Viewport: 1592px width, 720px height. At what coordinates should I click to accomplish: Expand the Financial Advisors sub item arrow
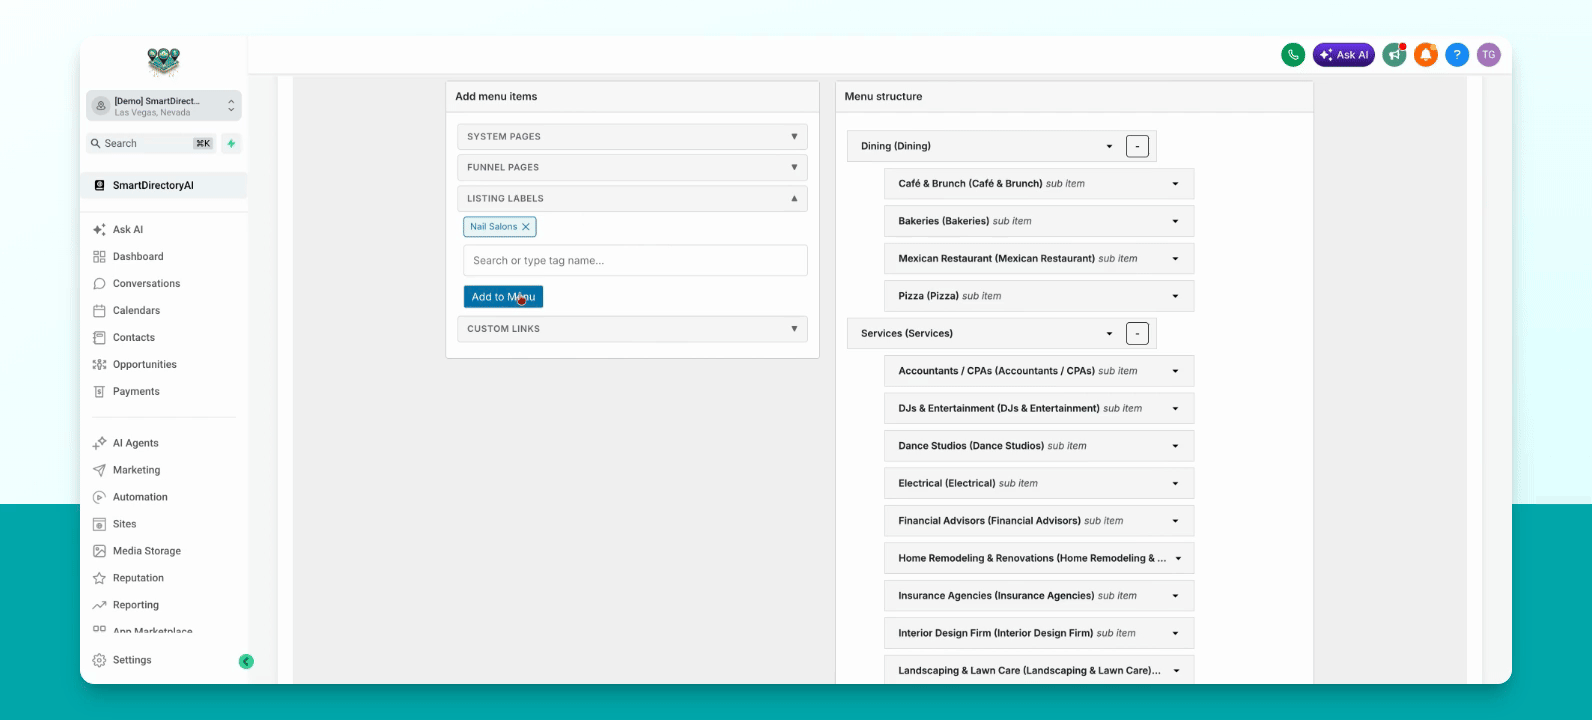click(x=1175, y=521)
